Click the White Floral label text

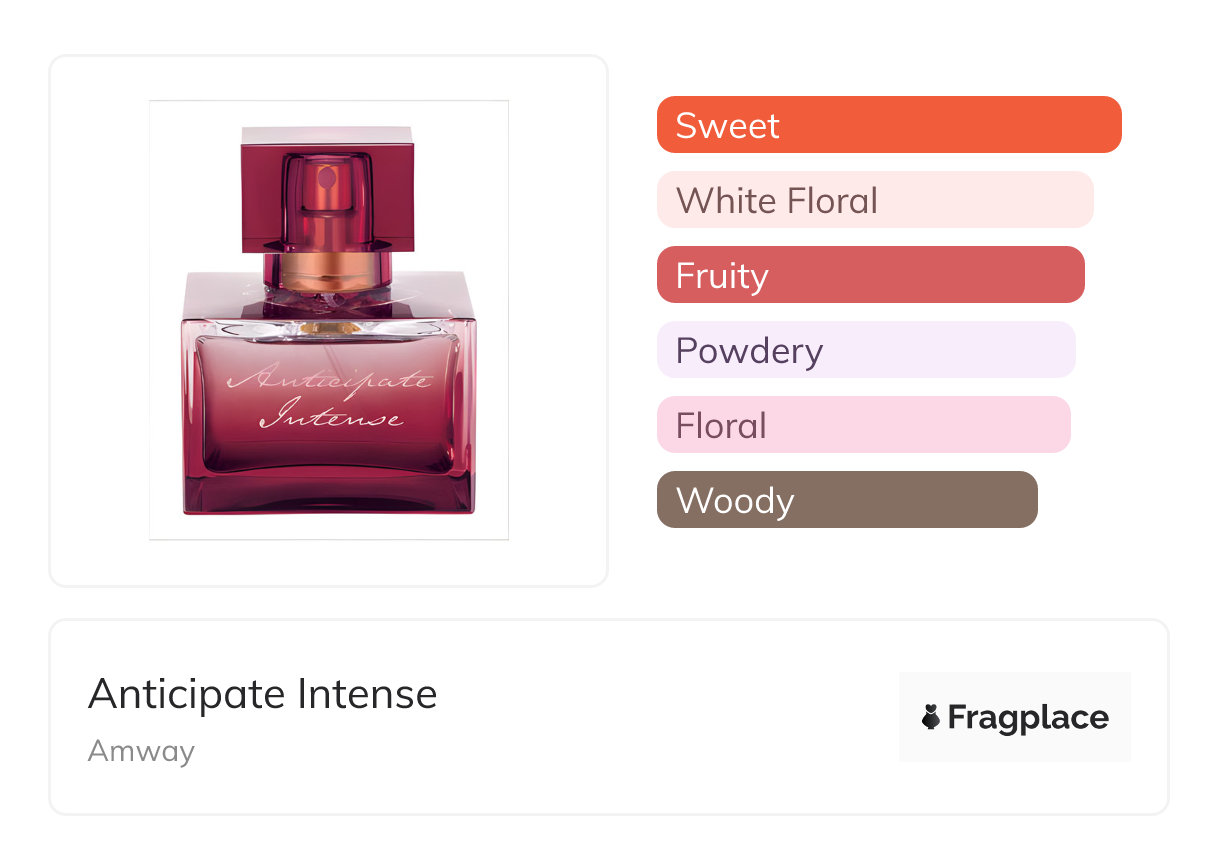coord(776,201)
